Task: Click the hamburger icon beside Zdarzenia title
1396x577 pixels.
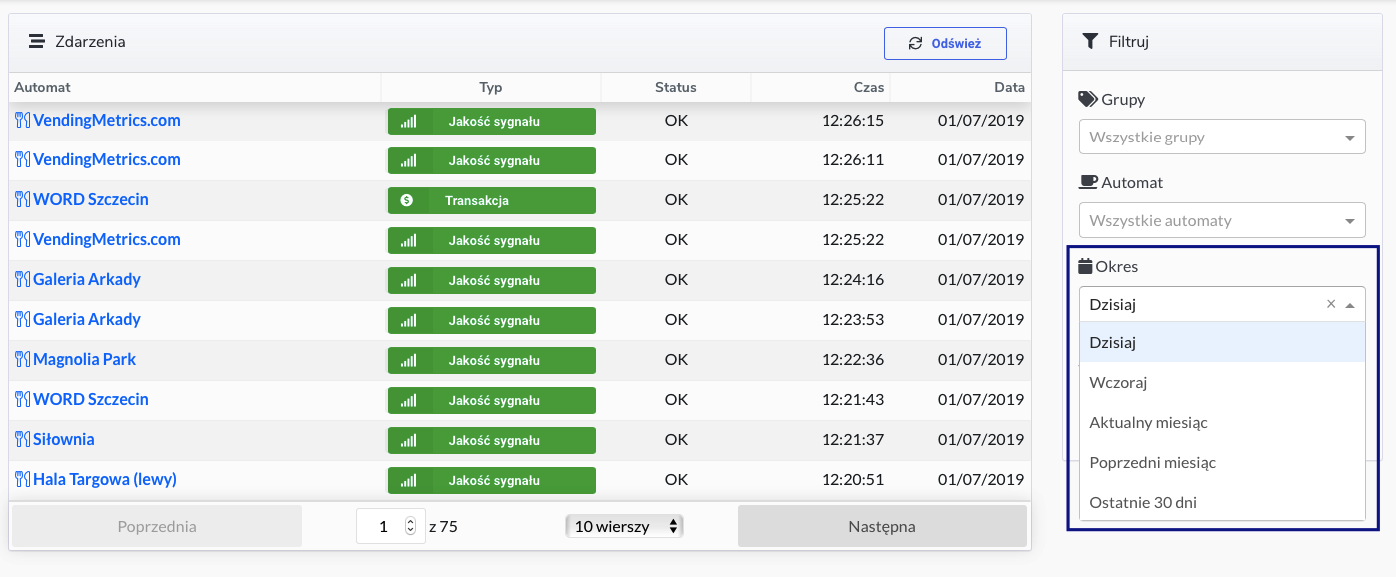Action: click(x=37, y=42)
